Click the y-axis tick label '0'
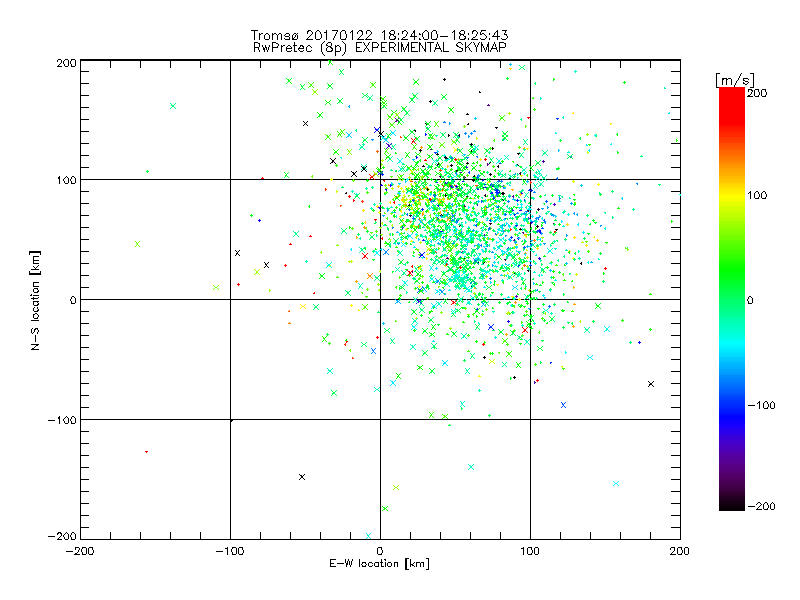The image size is (800, 600). [x=73, y=300]
